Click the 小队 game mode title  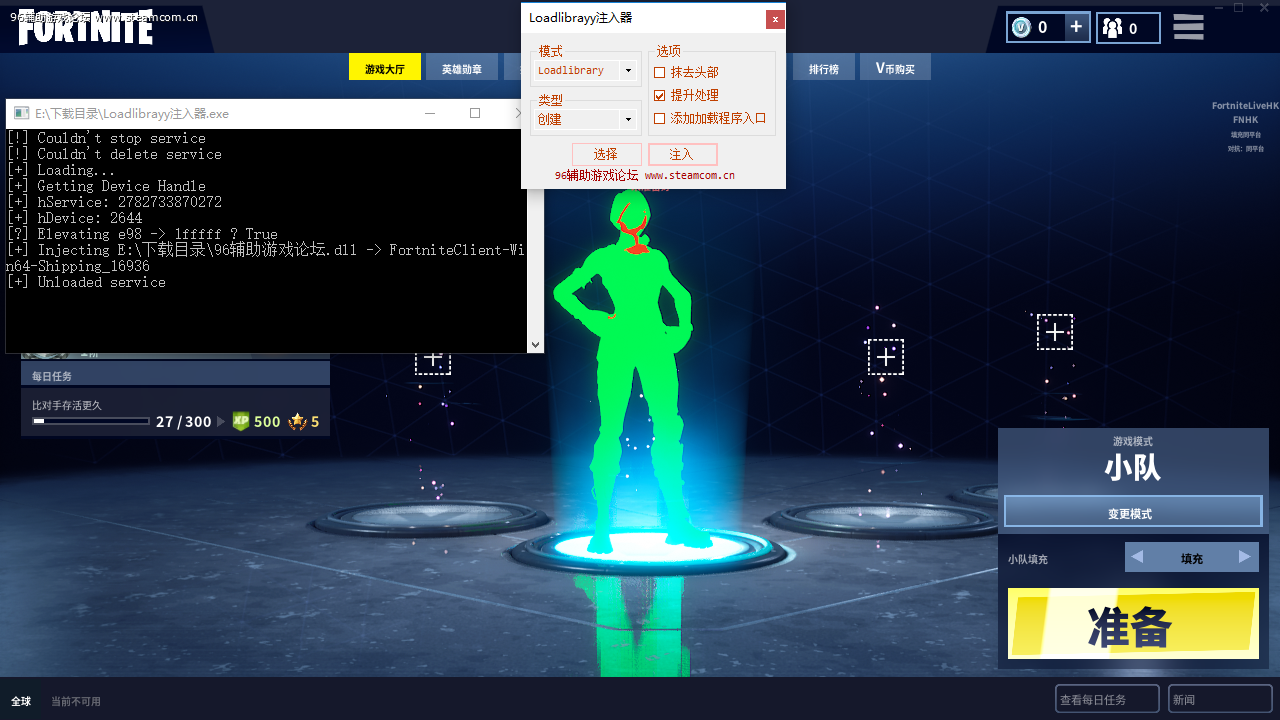1133,468
